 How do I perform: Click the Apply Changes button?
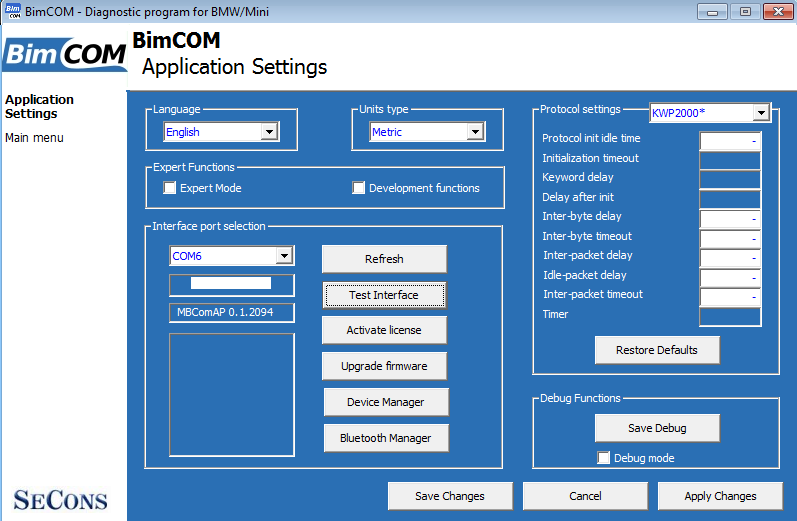coord(720,496)
